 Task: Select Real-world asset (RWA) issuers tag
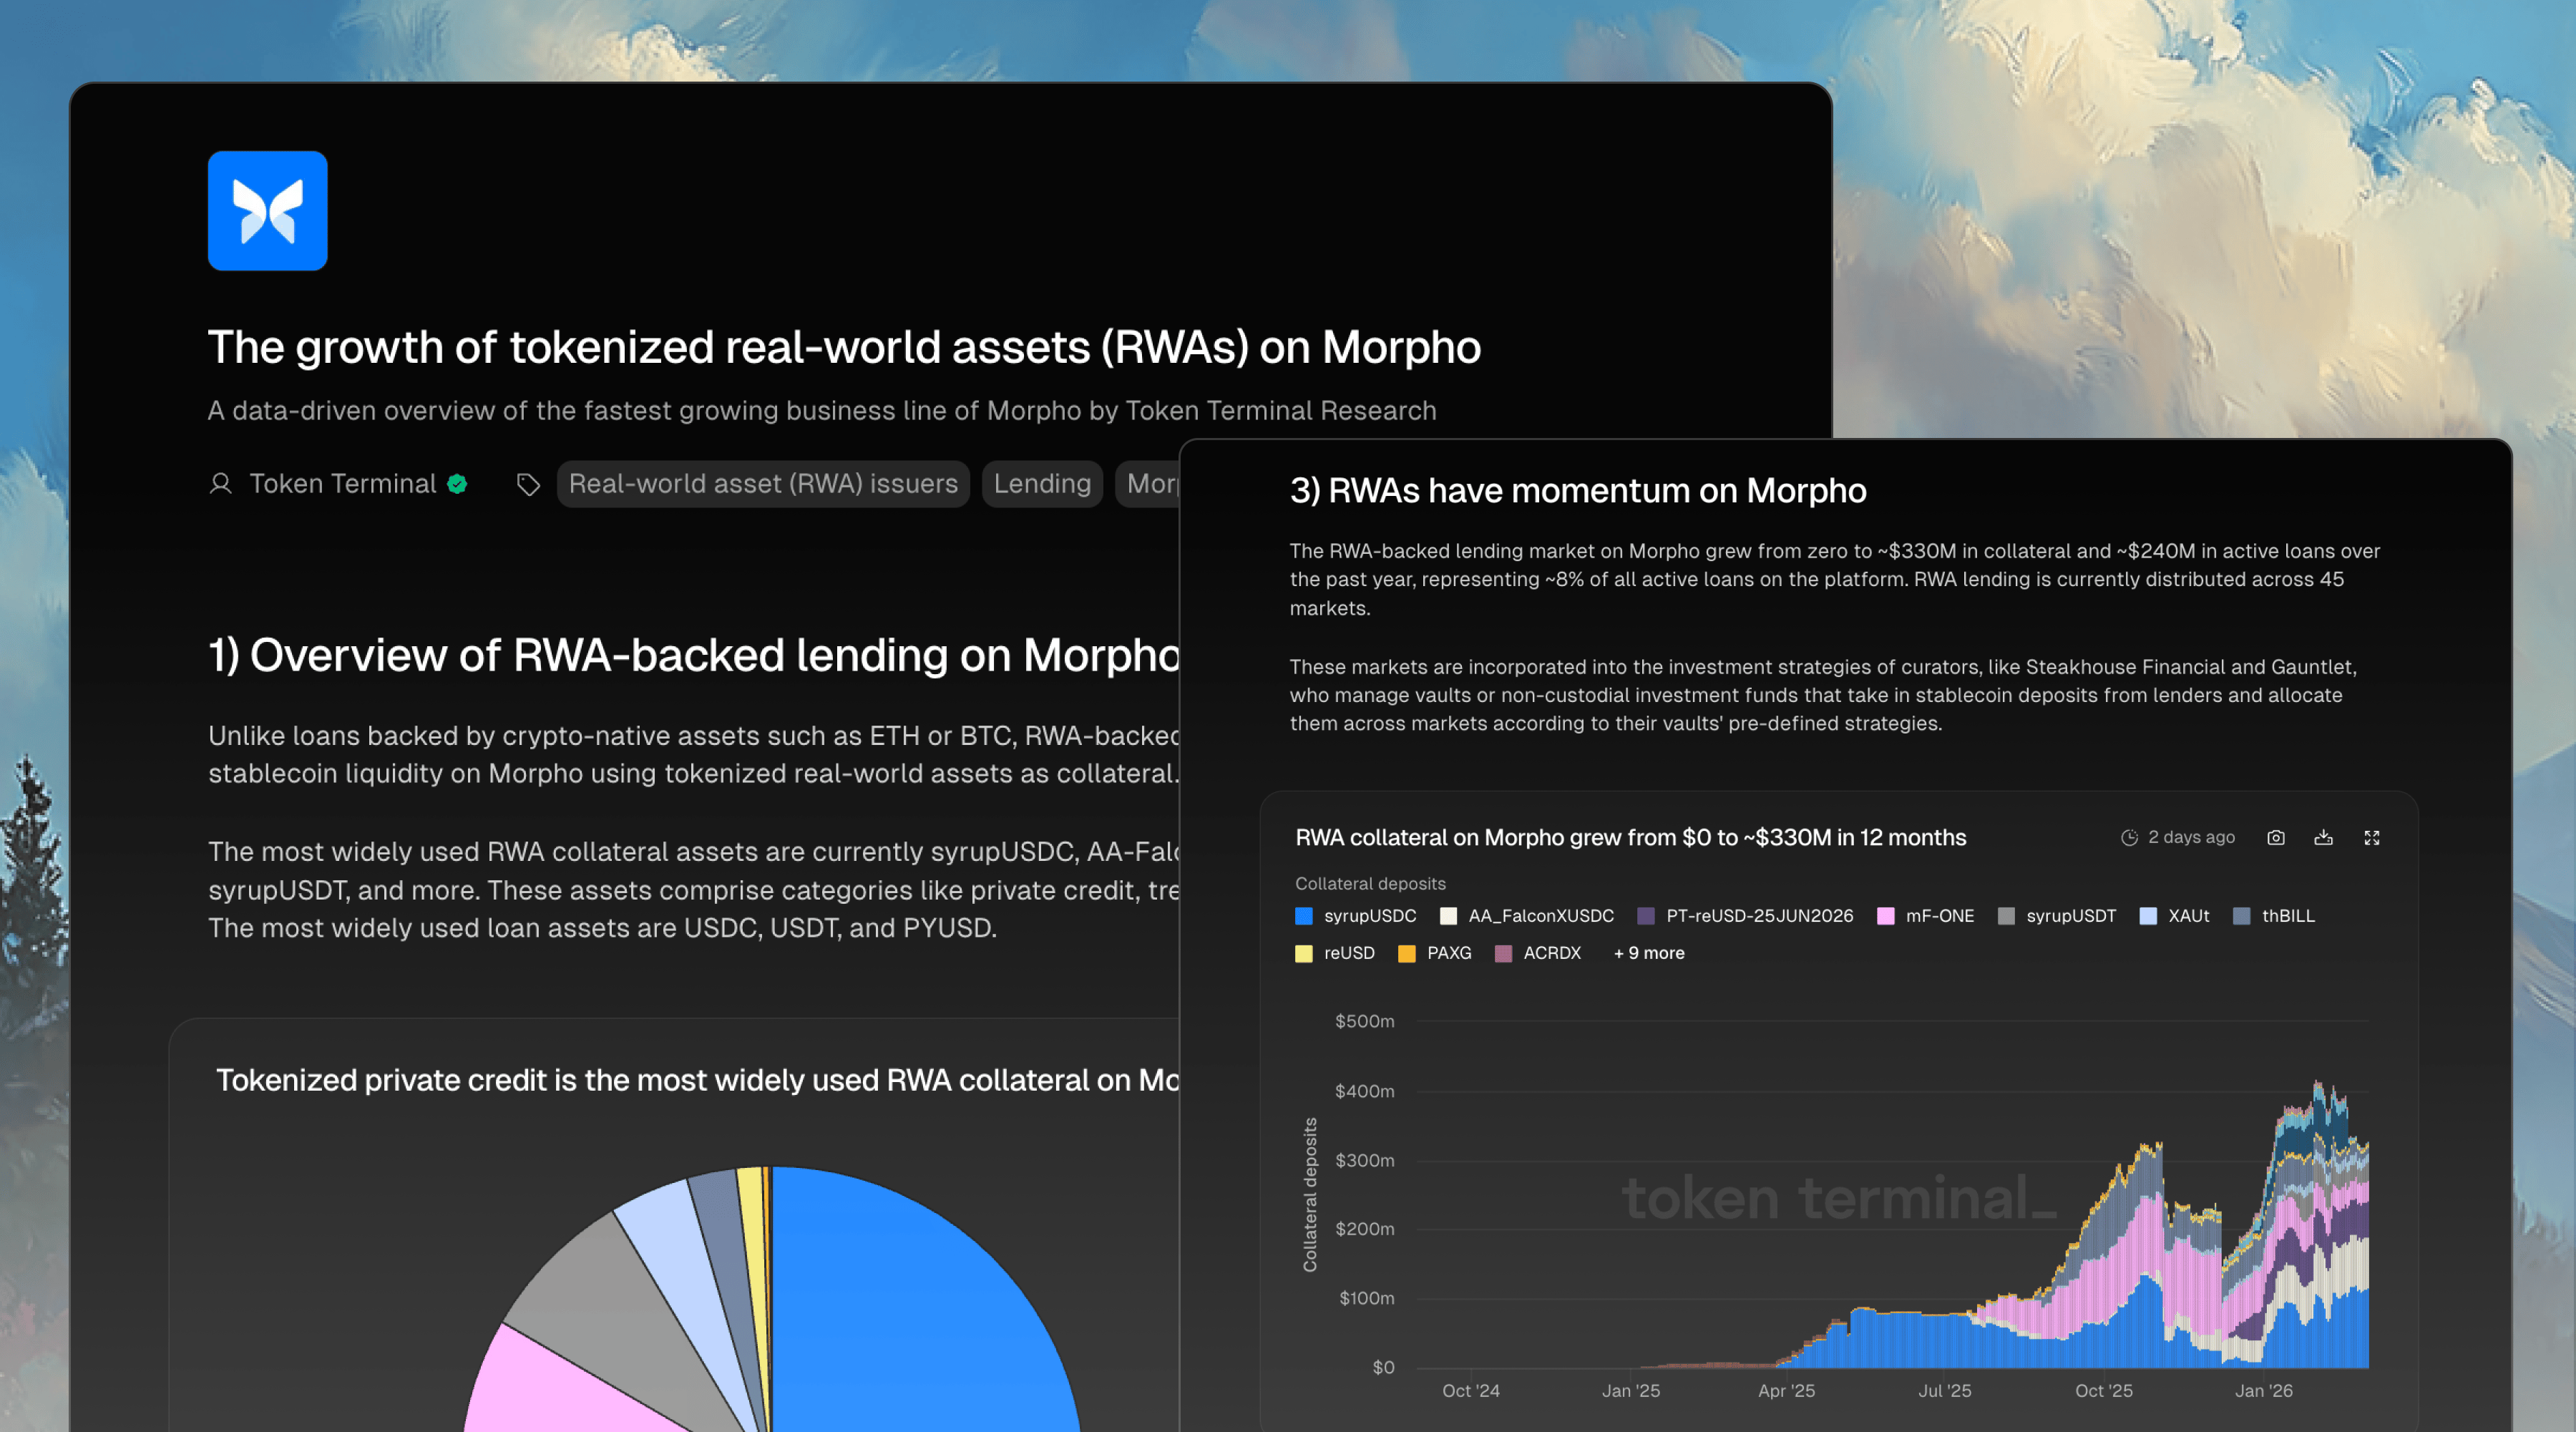[x=762, y=484]
